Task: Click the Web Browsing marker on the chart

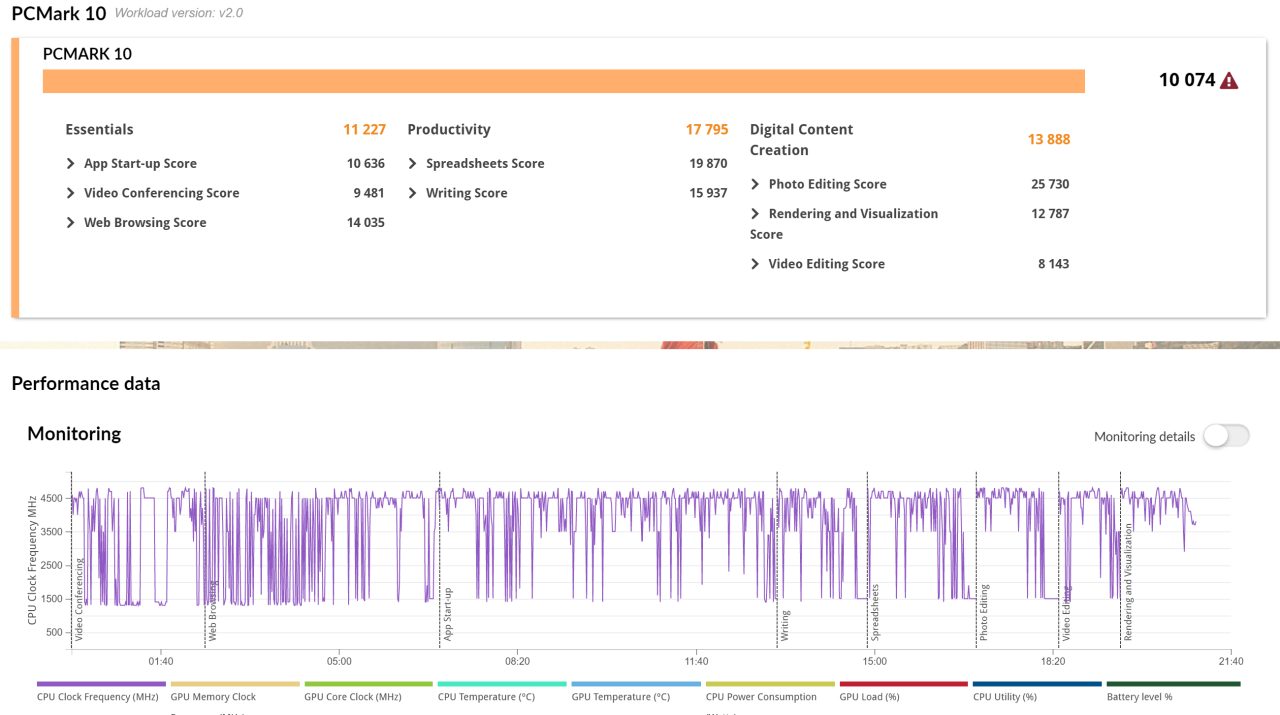Action: (213, 610)
